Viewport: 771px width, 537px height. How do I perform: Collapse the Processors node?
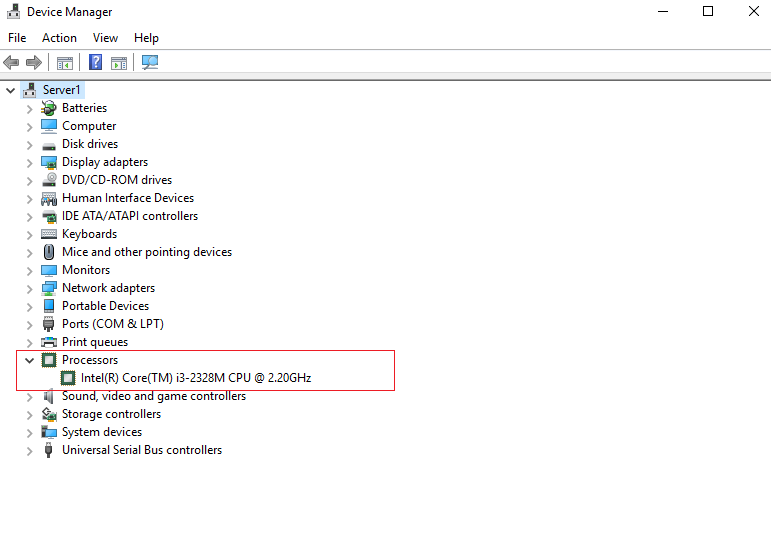click(30, 360)
